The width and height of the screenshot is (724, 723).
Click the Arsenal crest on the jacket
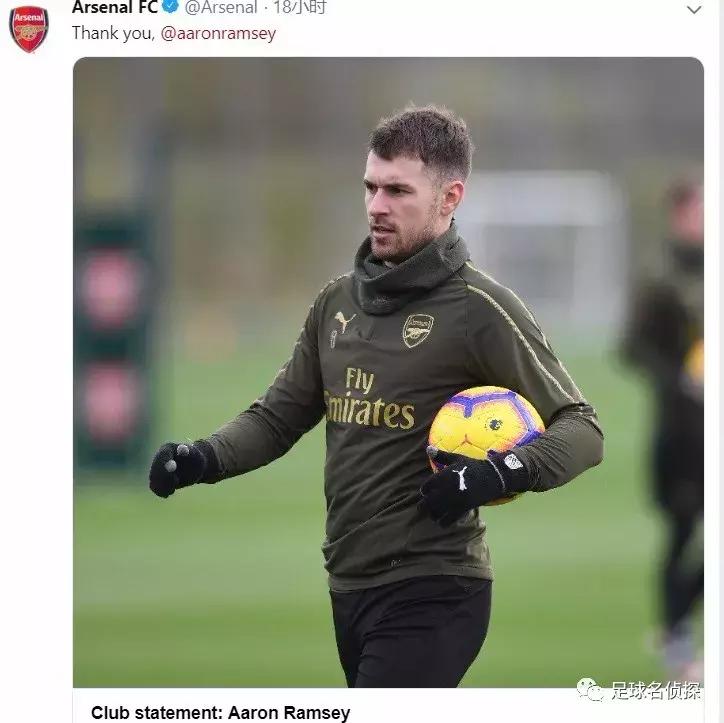pos(417,330)
